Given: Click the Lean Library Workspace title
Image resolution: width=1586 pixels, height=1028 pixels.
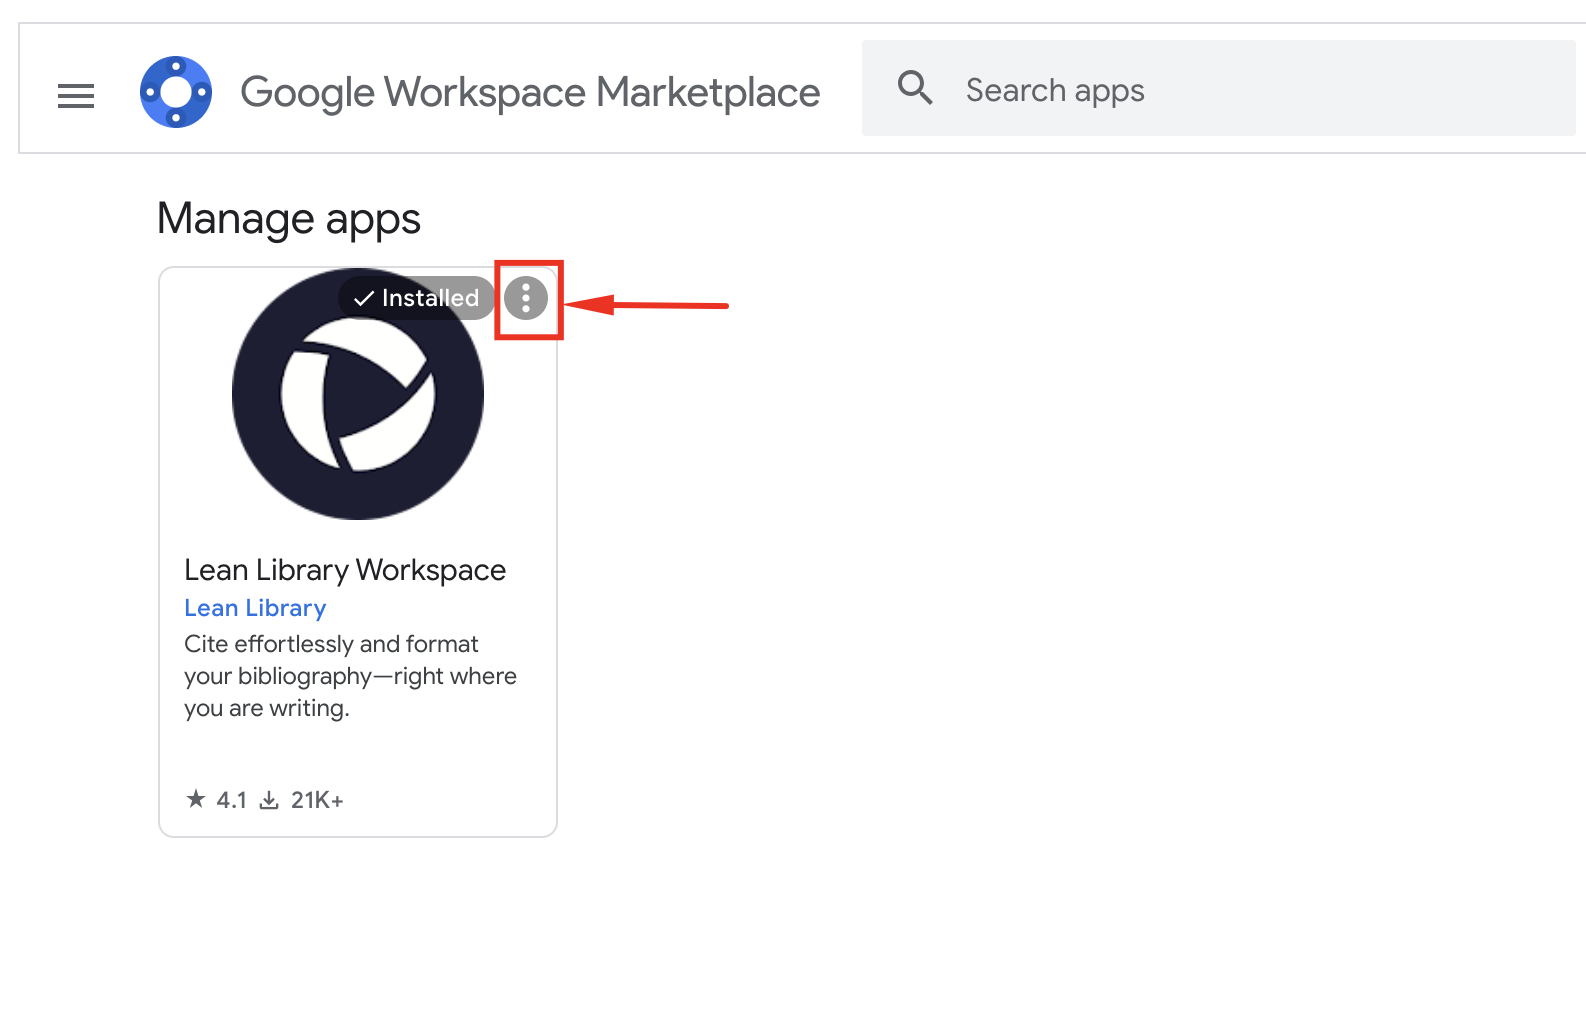Looking at the screenshot, I should click(345, 570).
